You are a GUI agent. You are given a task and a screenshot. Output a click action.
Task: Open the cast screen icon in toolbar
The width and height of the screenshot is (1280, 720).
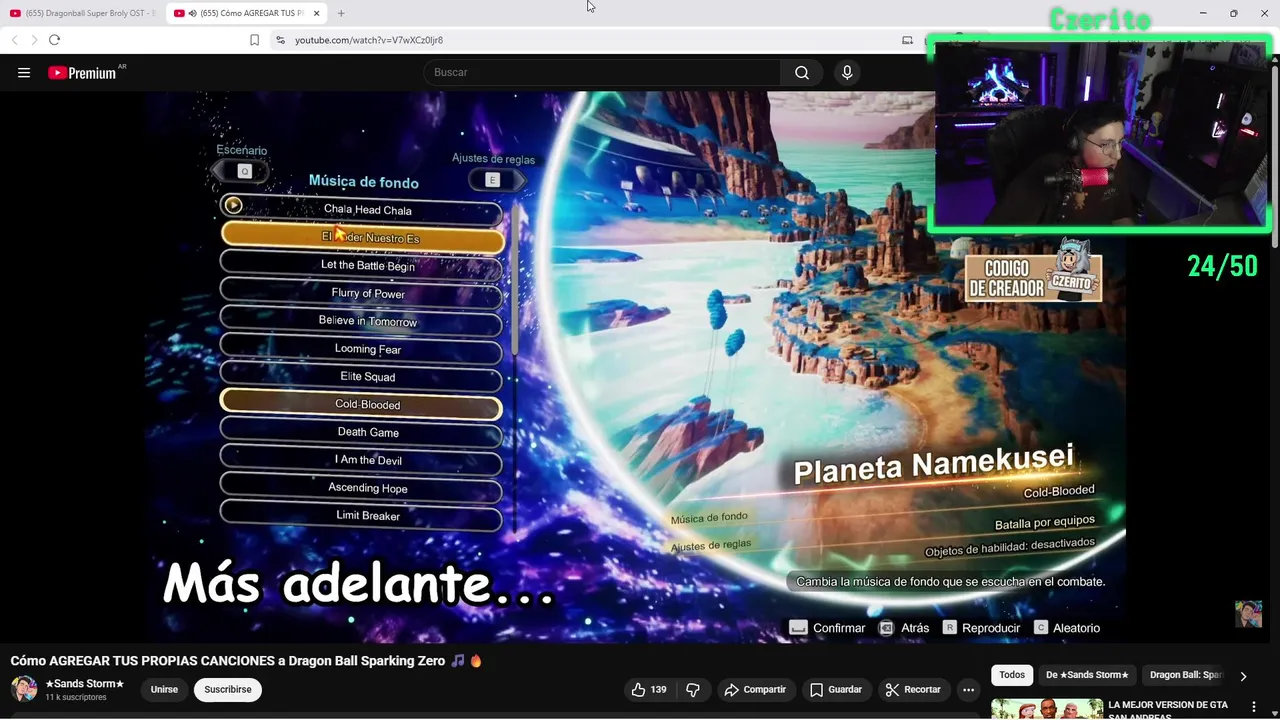[x=907, y=40]
